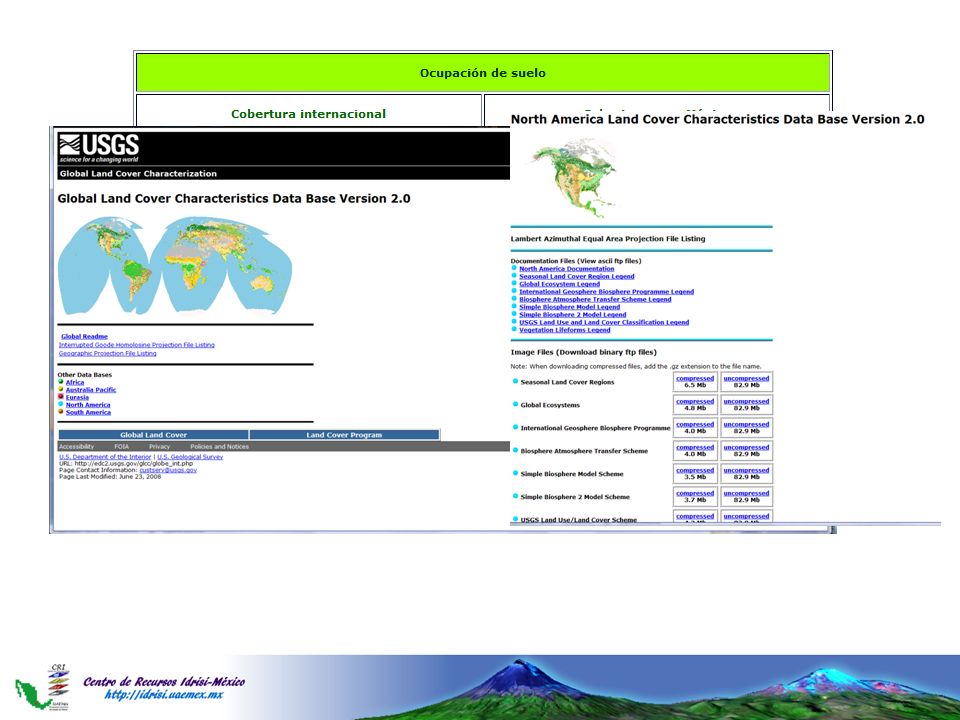Click the cyan bullet beside Vegetation Lifeforms Legend

click(x=514, y=329)
